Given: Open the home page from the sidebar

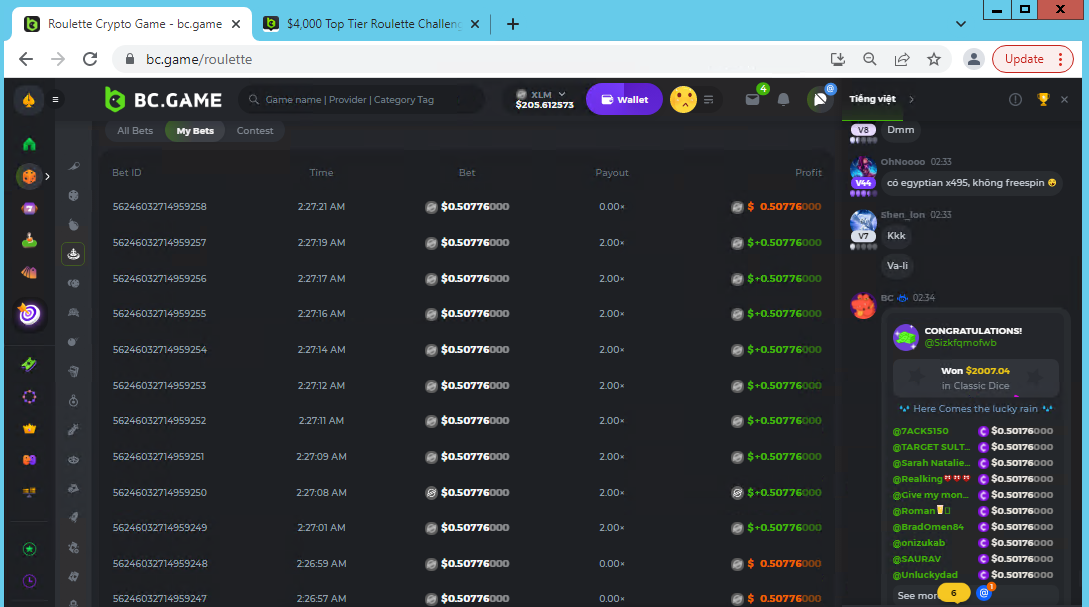Looking at the screenshot, I should coord(29,144).
